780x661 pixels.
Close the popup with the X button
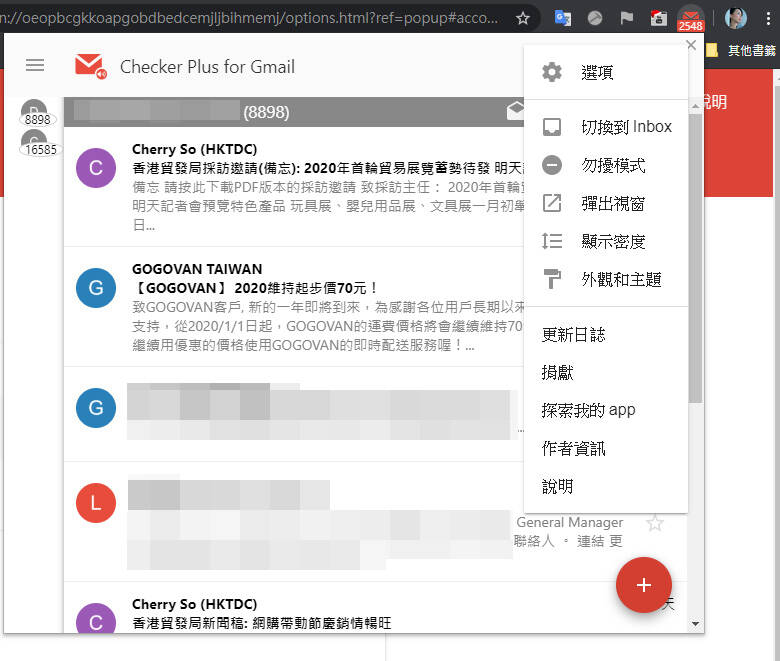691,45
